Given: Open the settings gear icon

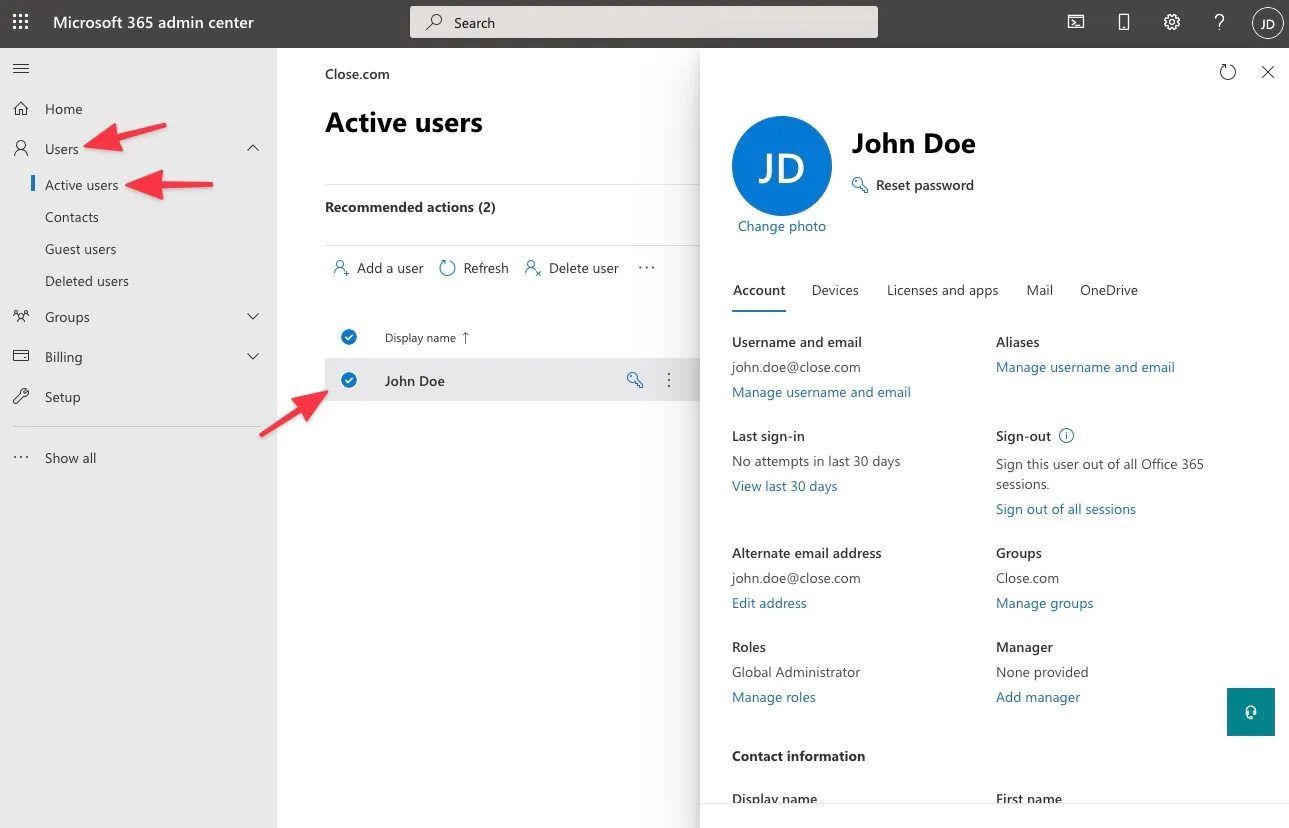Looking at the screenshot, I should 1172,22.
